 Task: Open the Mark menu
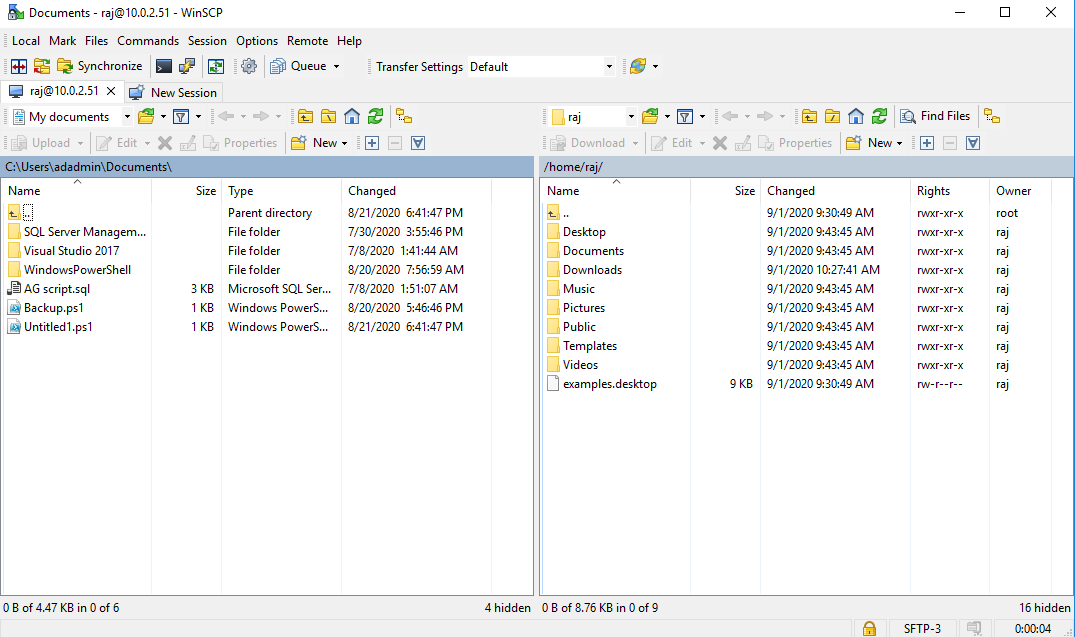click(62, 41)
